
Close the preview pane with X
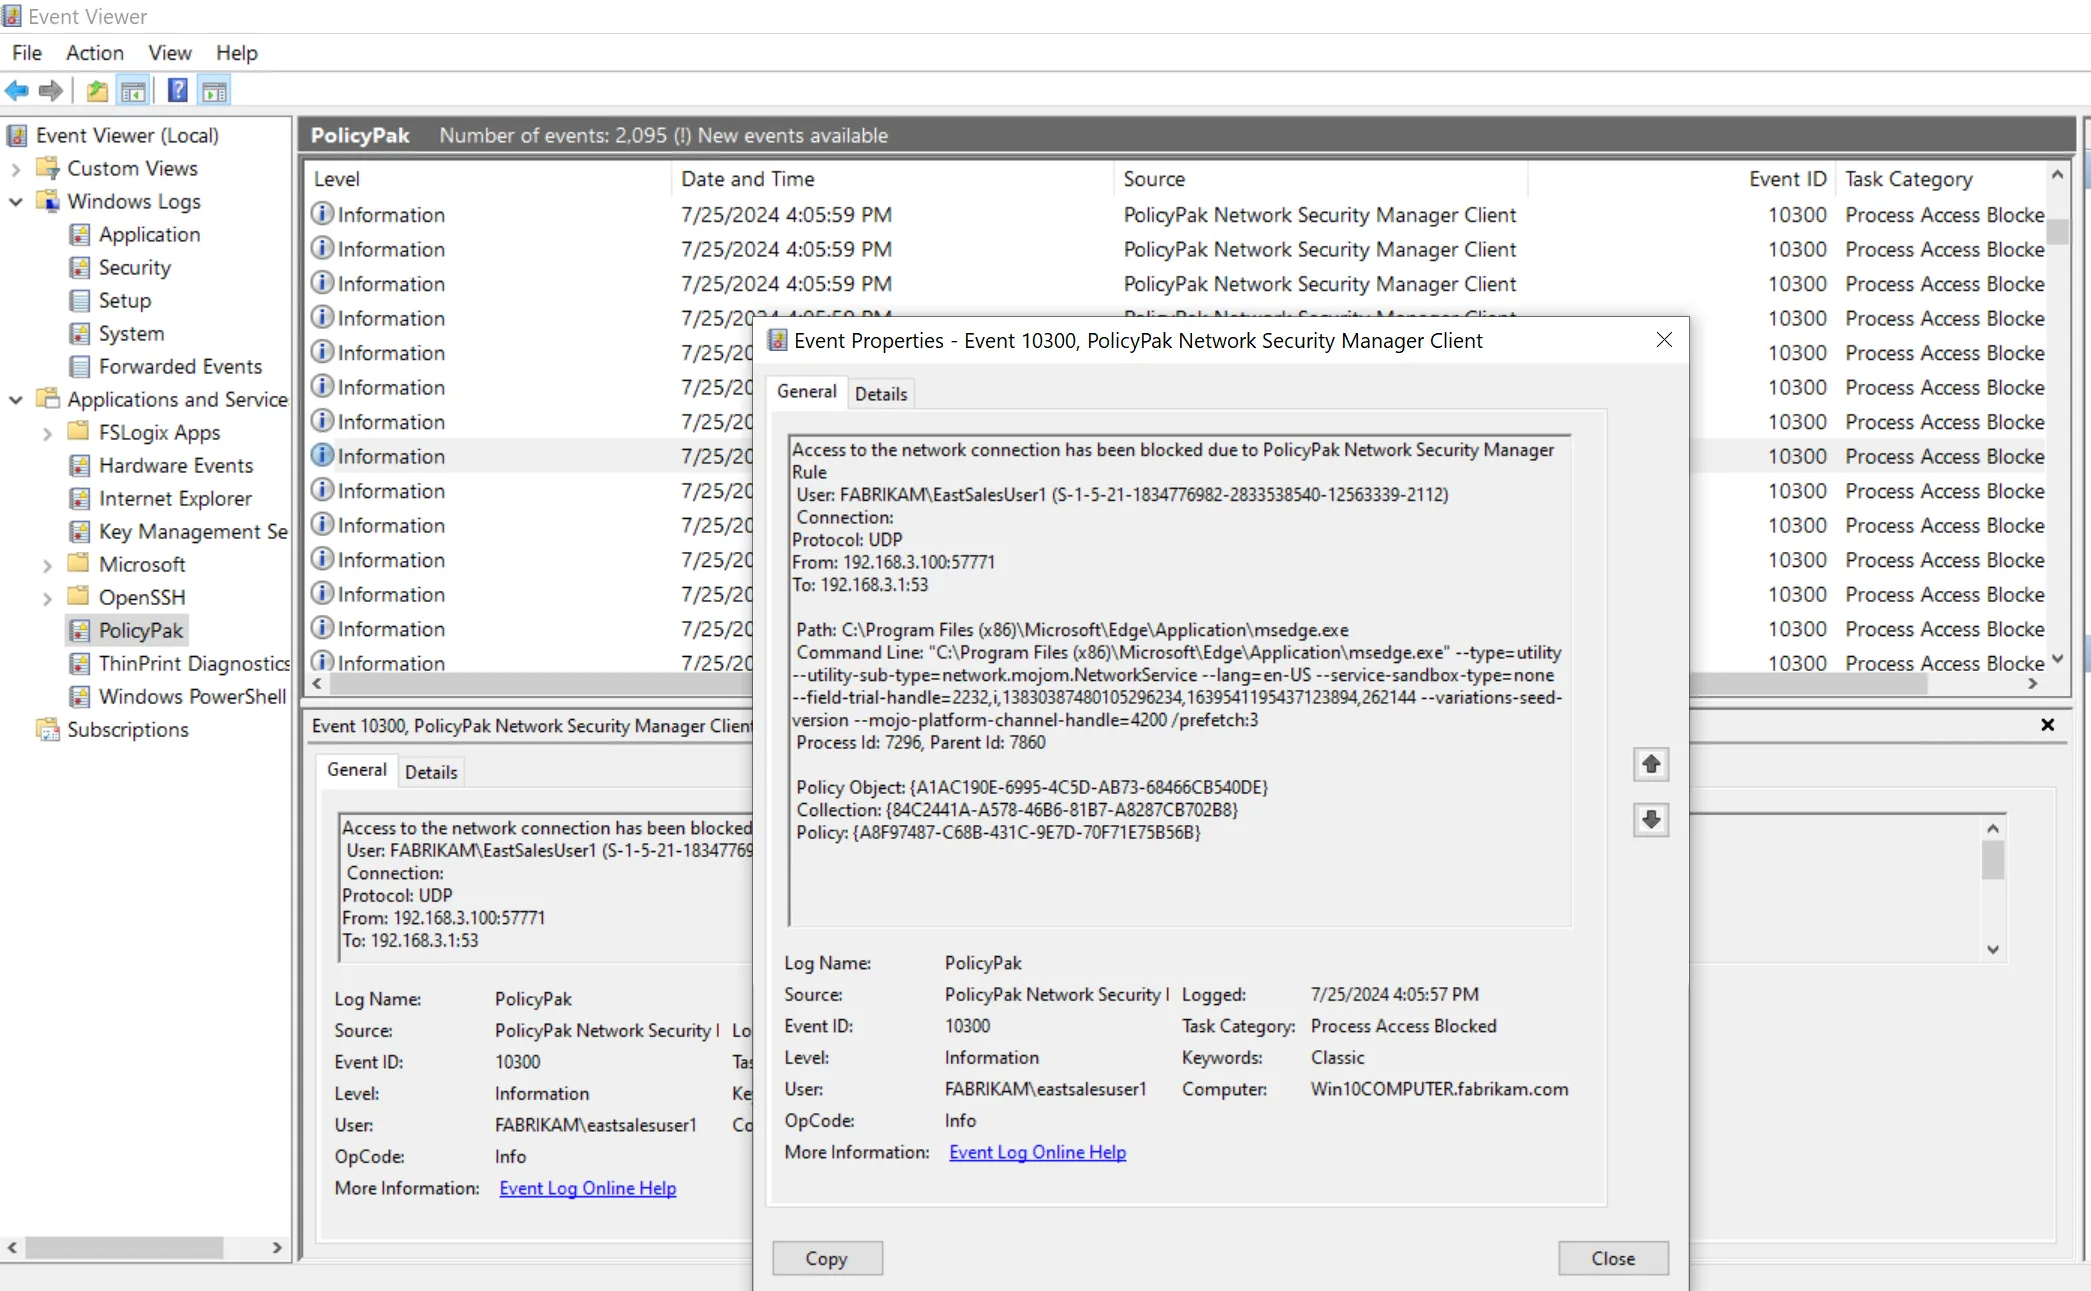(2047, 725)
